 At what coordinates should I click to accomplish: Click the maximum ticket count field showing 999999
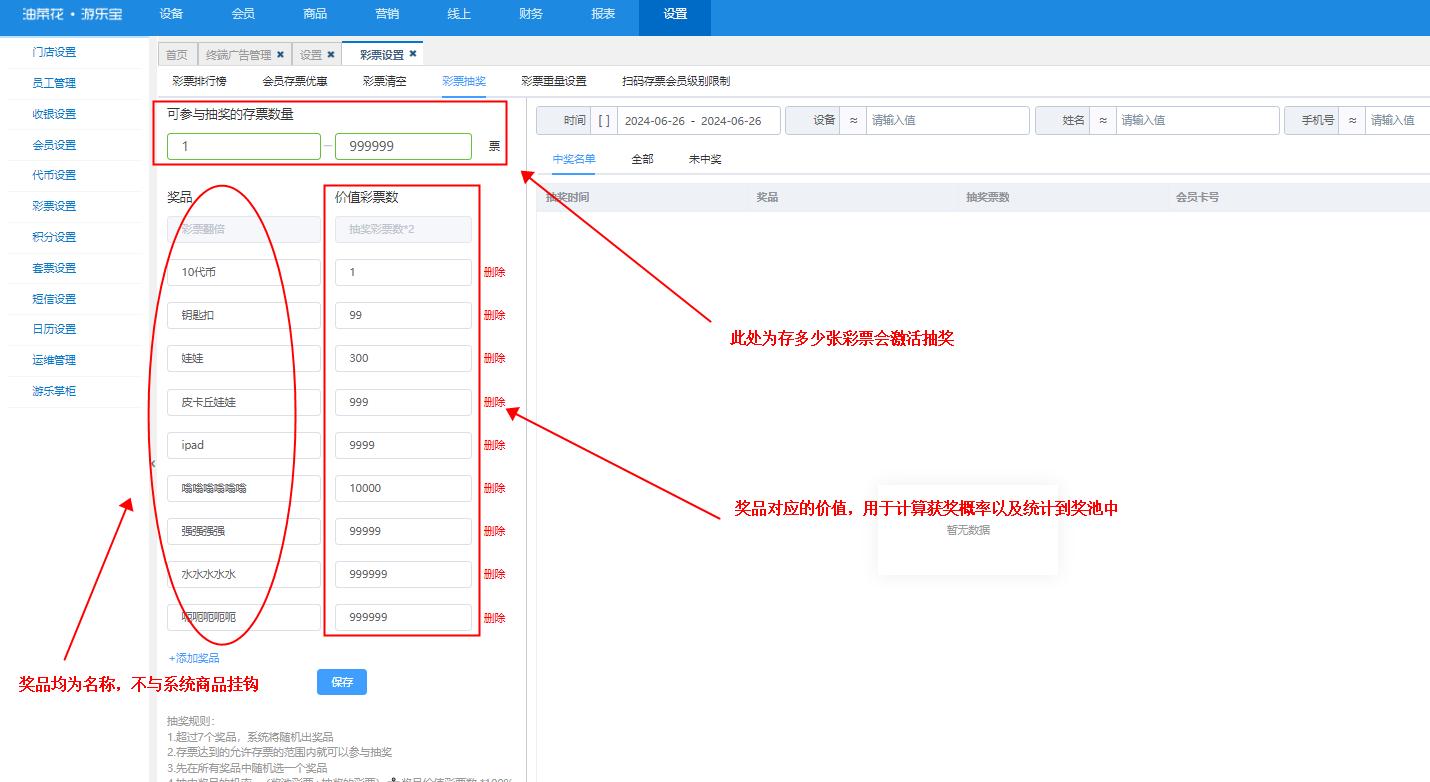tap(403, 146)
